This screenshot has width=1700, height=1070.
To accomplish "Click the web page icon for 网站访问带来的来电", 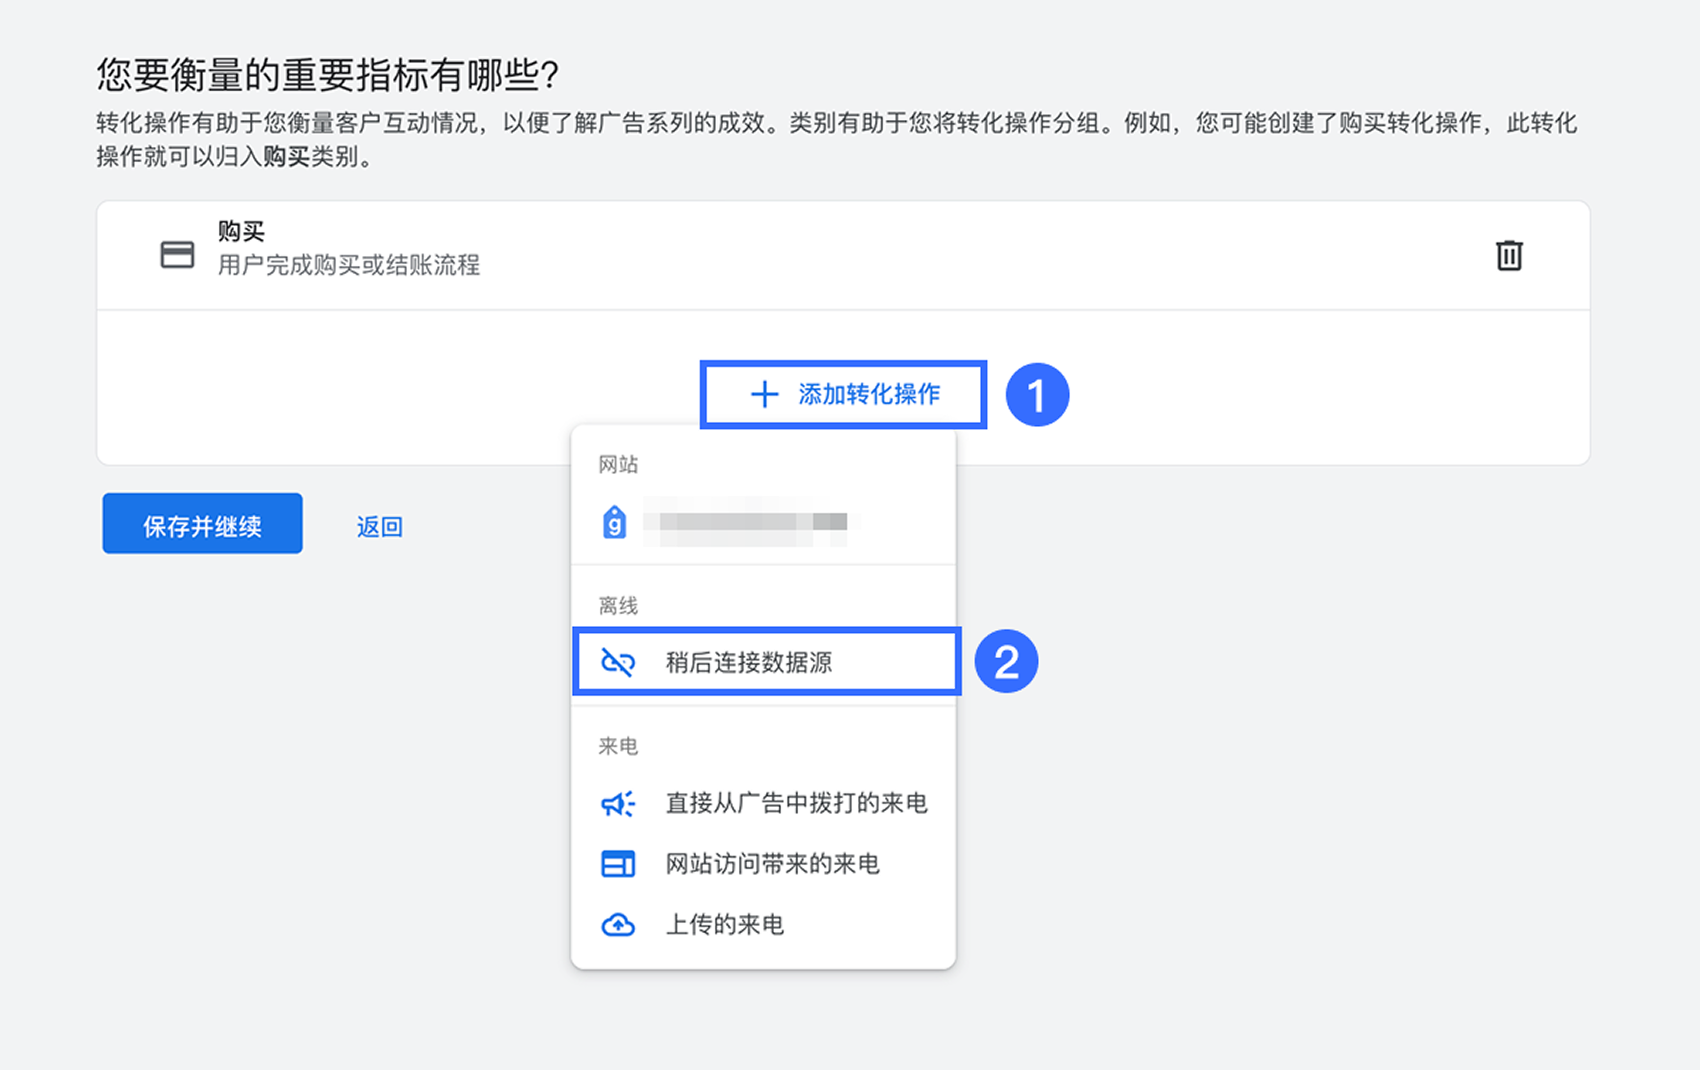I will click(617, 864).
